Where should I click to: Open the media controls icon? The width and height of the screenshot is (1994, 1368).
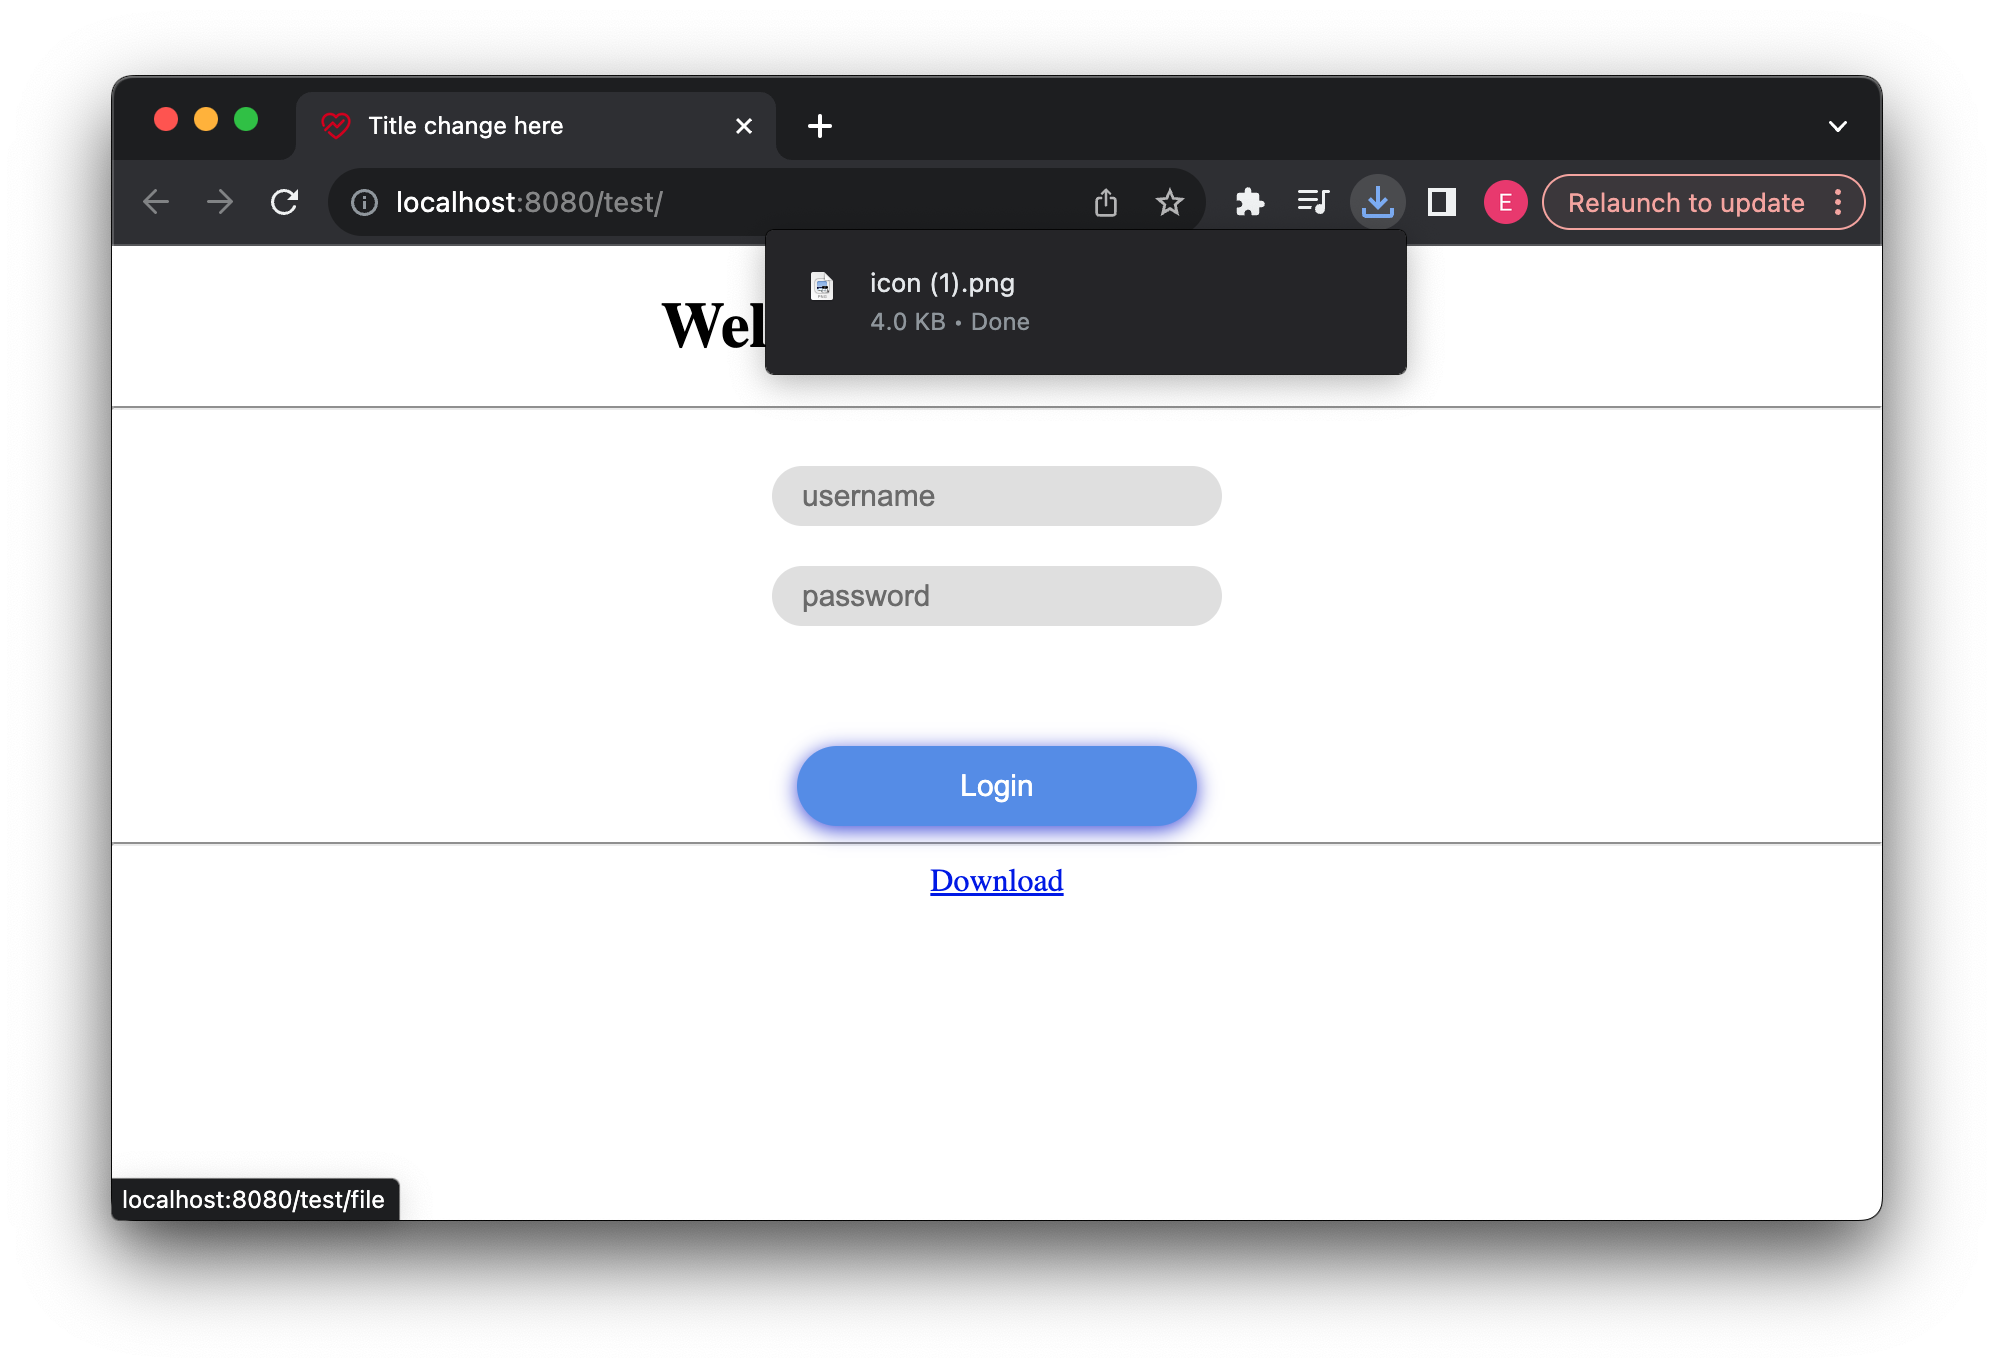point(1313,201)
